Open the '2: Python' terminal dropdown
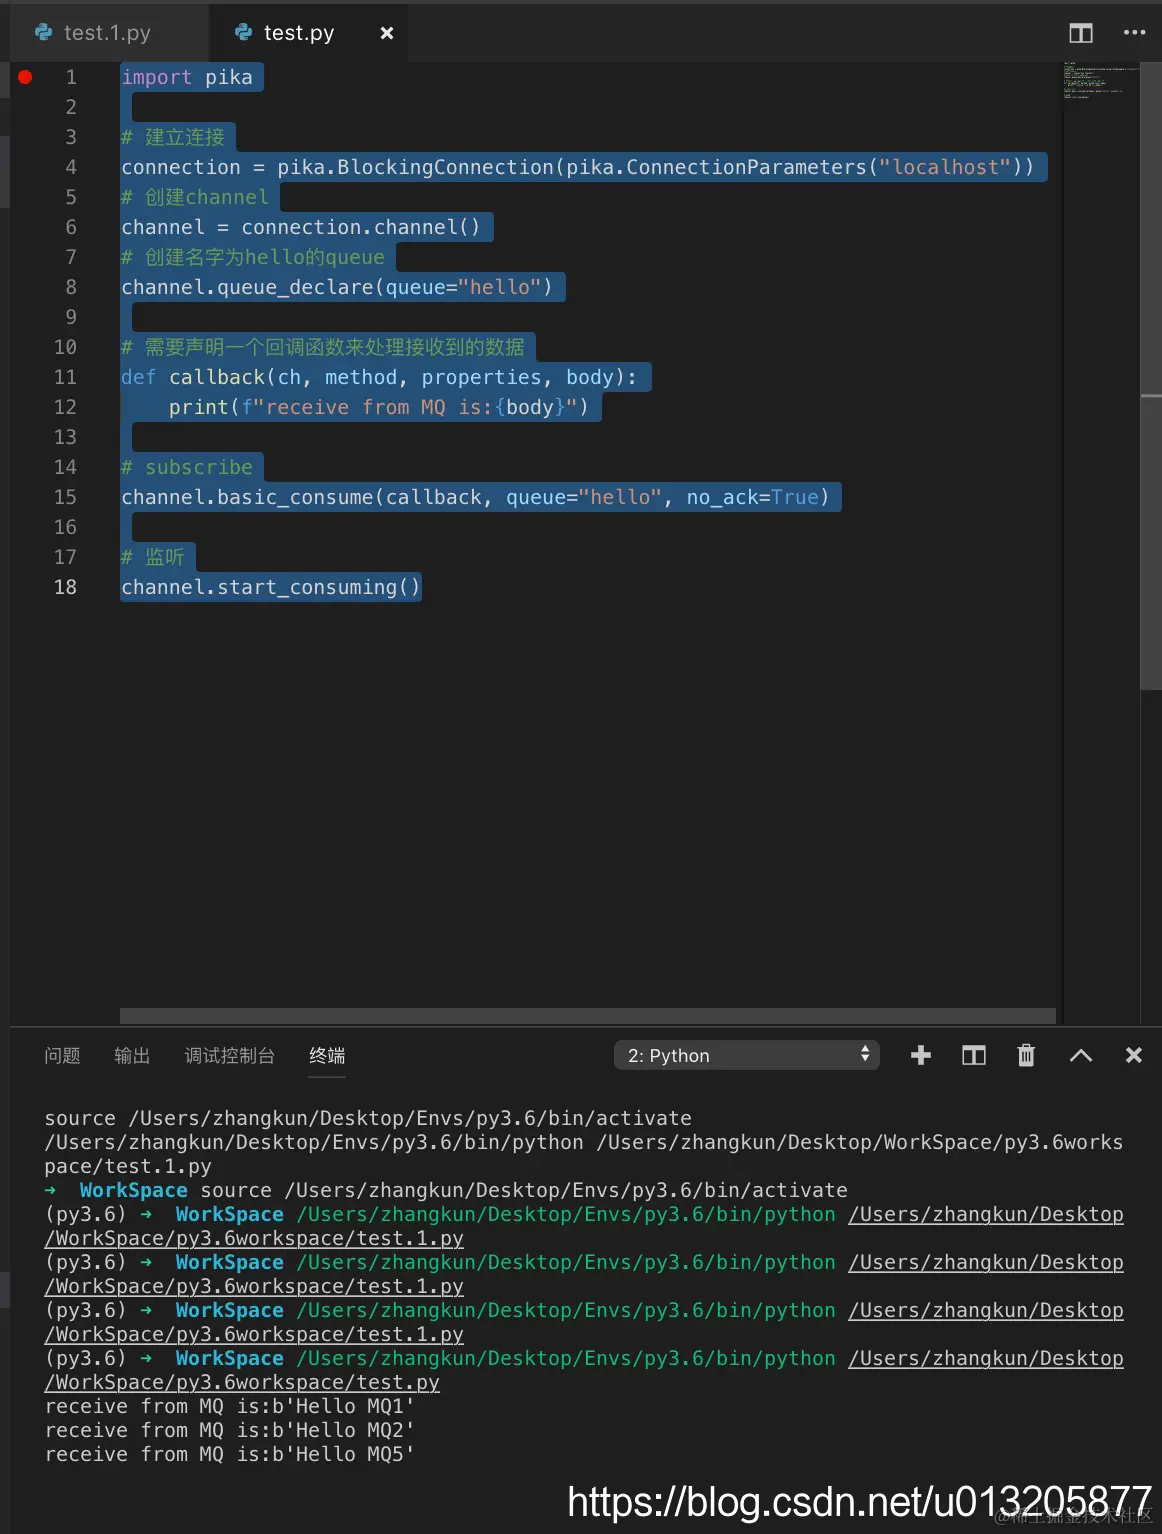Image resolution: width=1162 pixels, height=1534 pixels. click(x=747, y=1055)
